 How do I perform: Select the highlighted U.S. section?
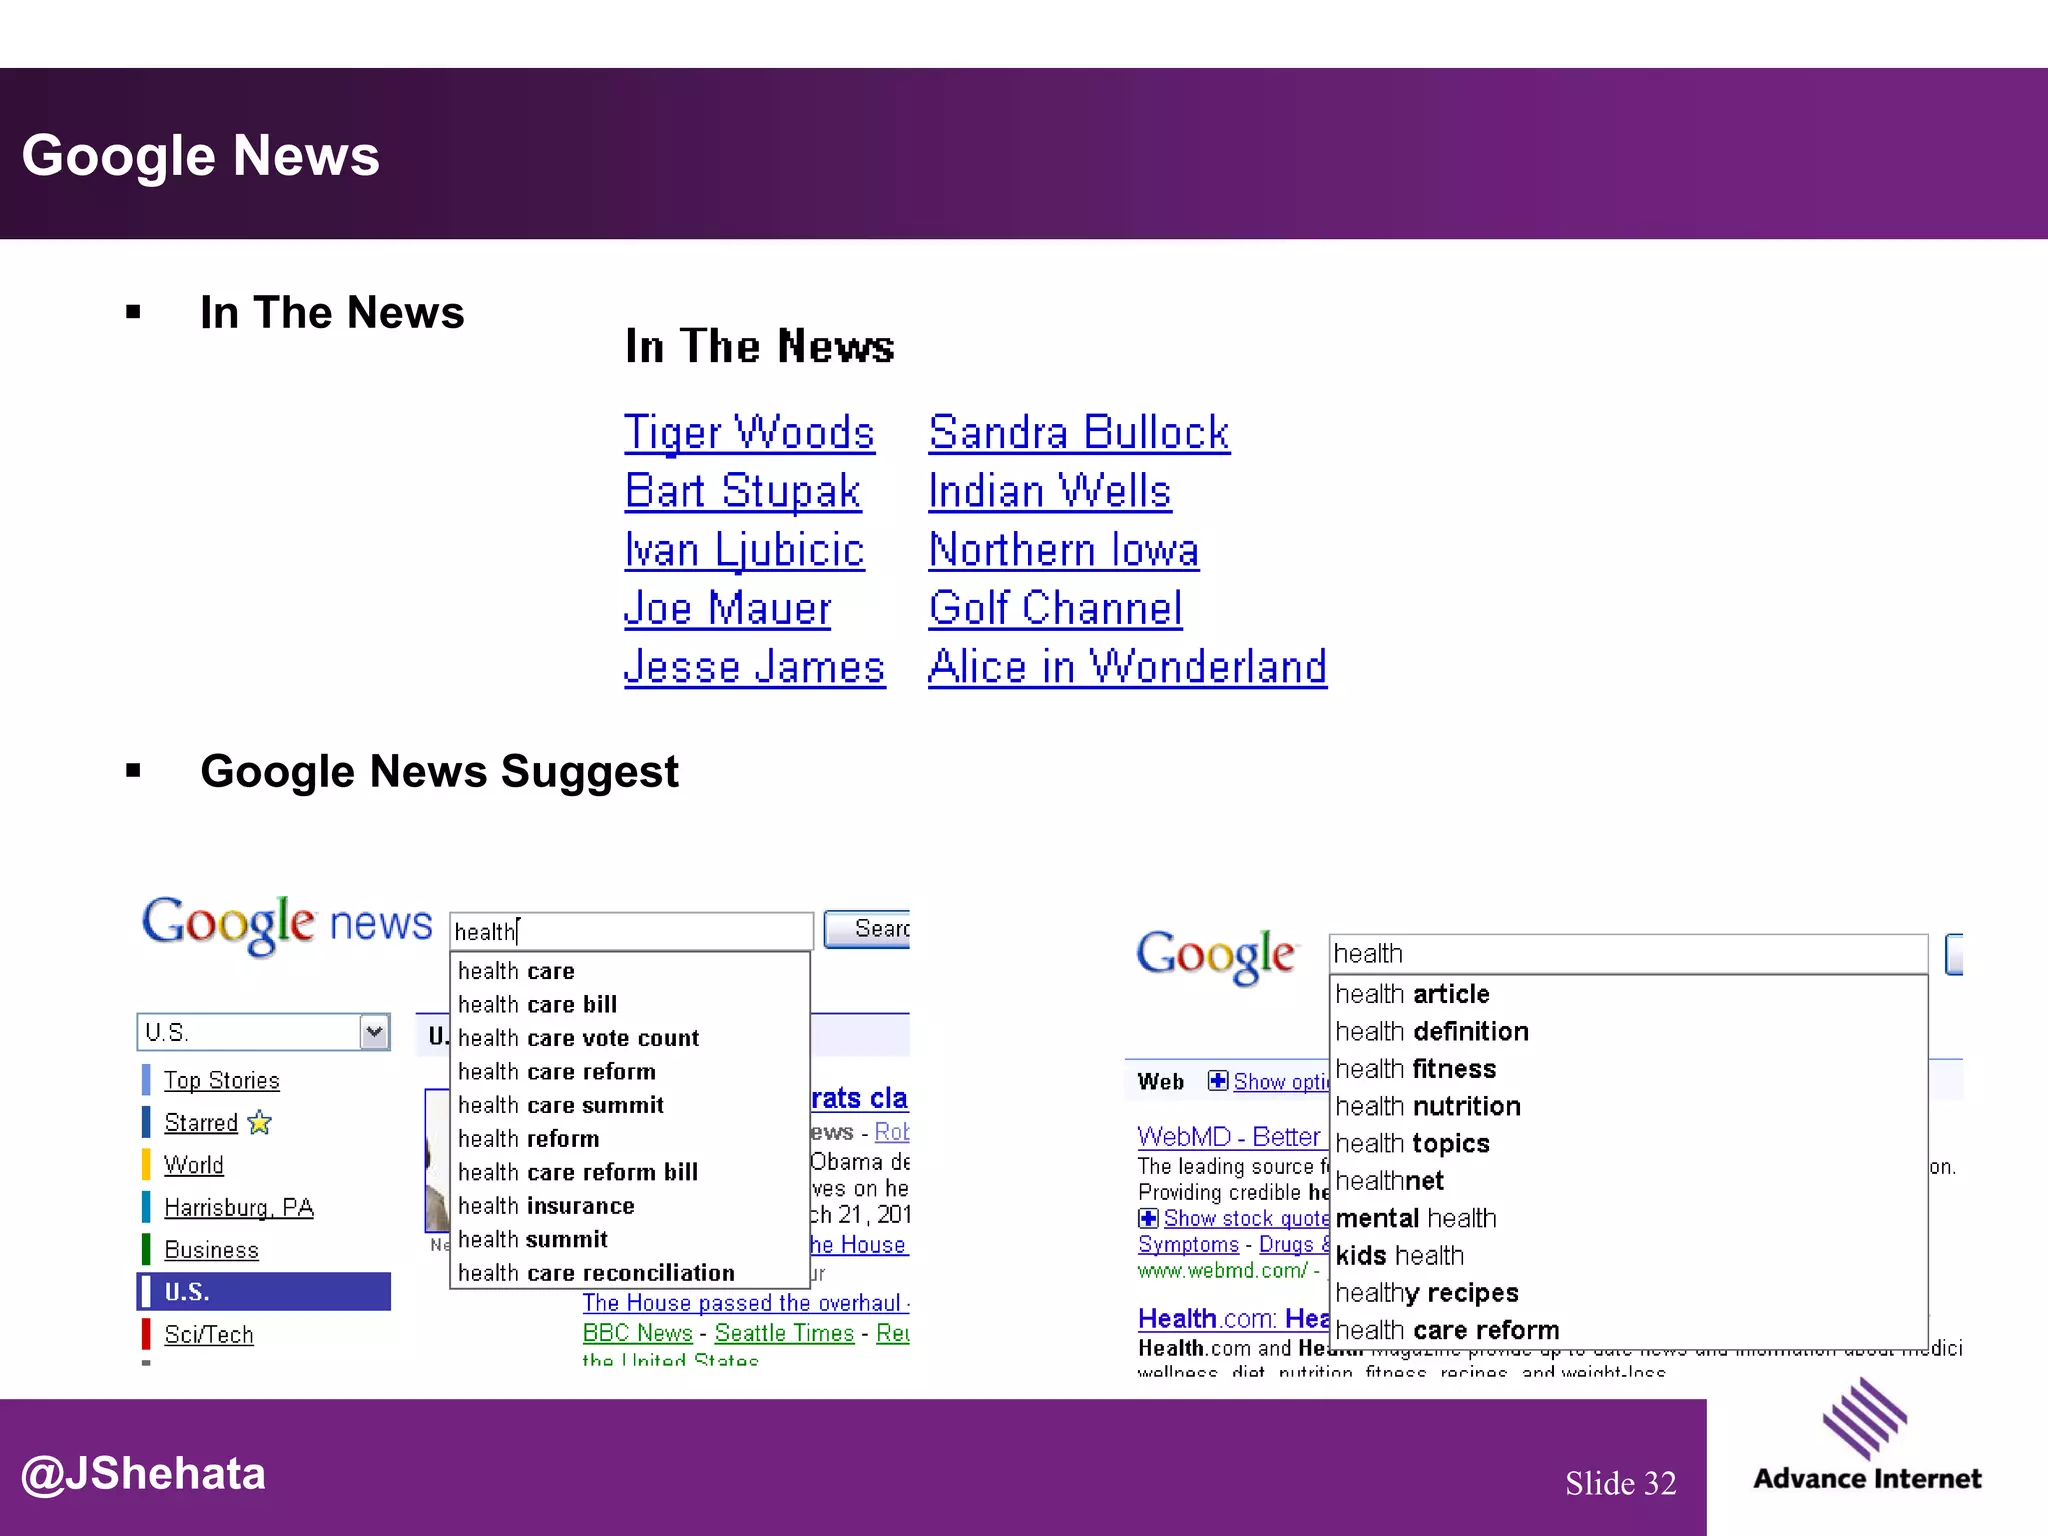coord(264,1291)
